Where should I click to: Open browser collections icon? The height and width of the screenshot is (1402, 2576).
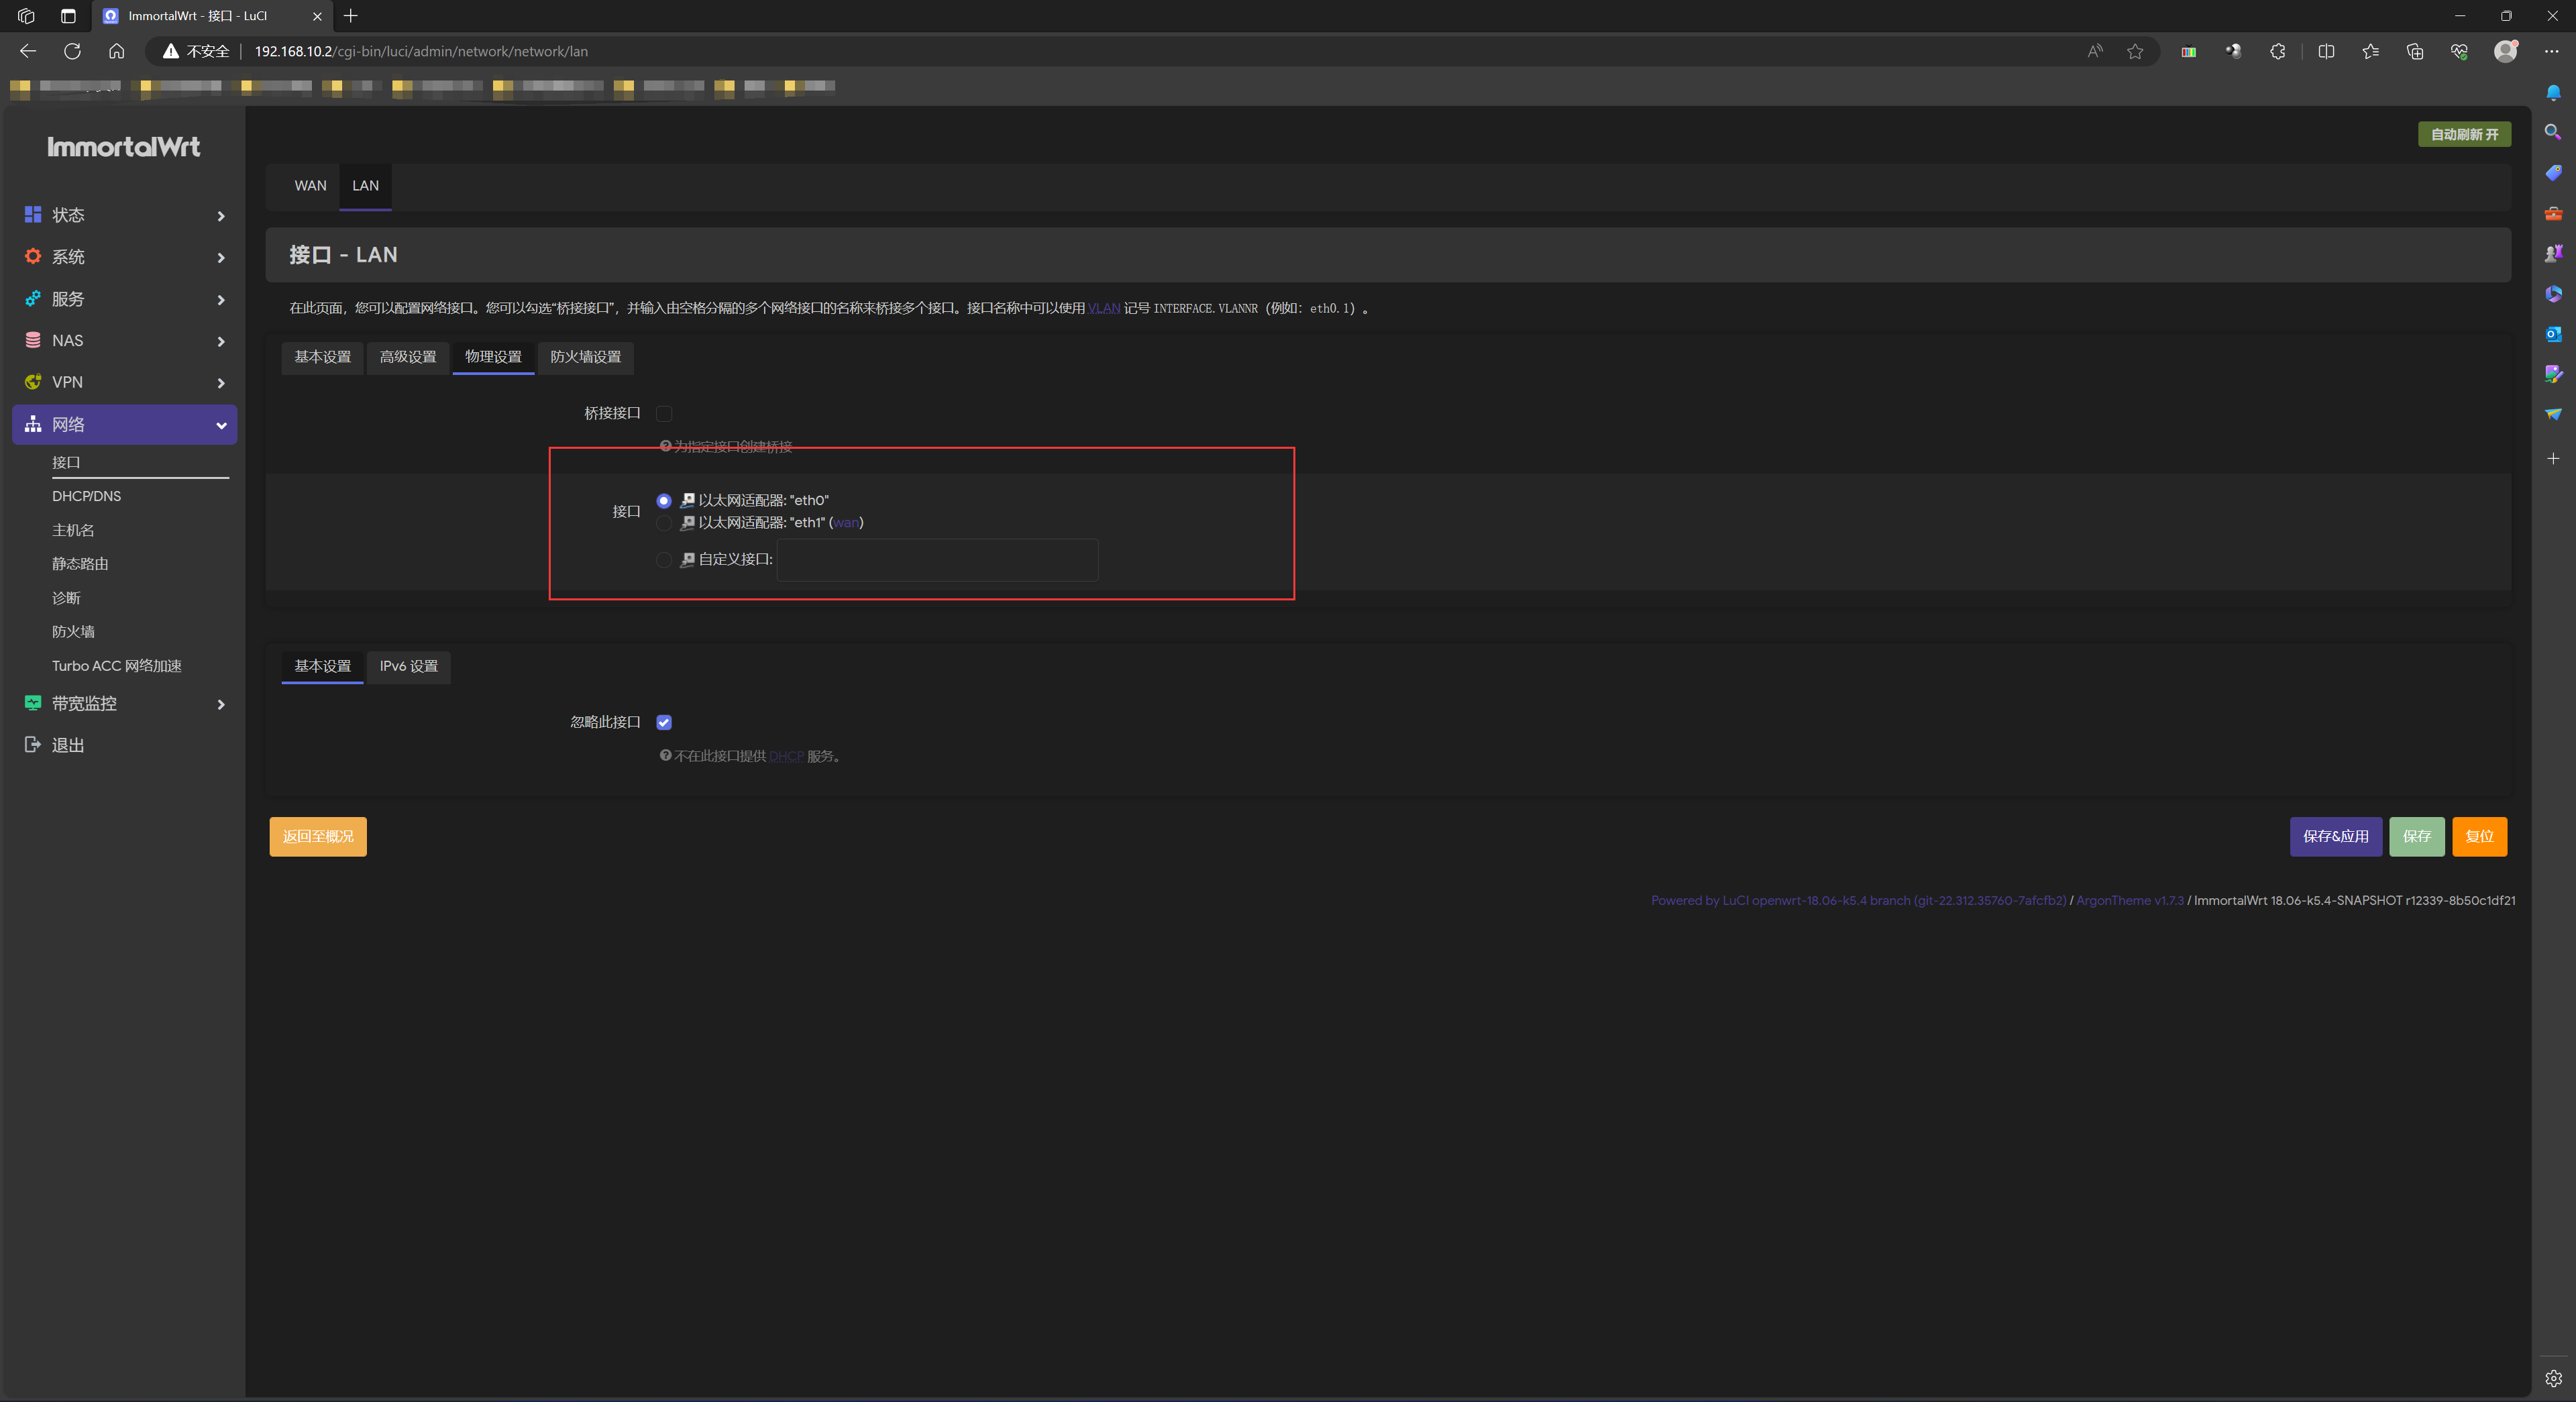[x=2415, y=51]
